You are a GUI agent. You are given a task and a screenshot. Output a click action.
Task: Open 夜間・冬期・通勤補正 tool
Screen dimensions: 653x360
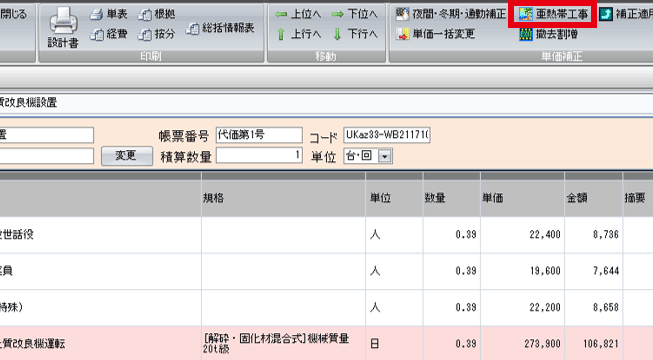point(451,14)
